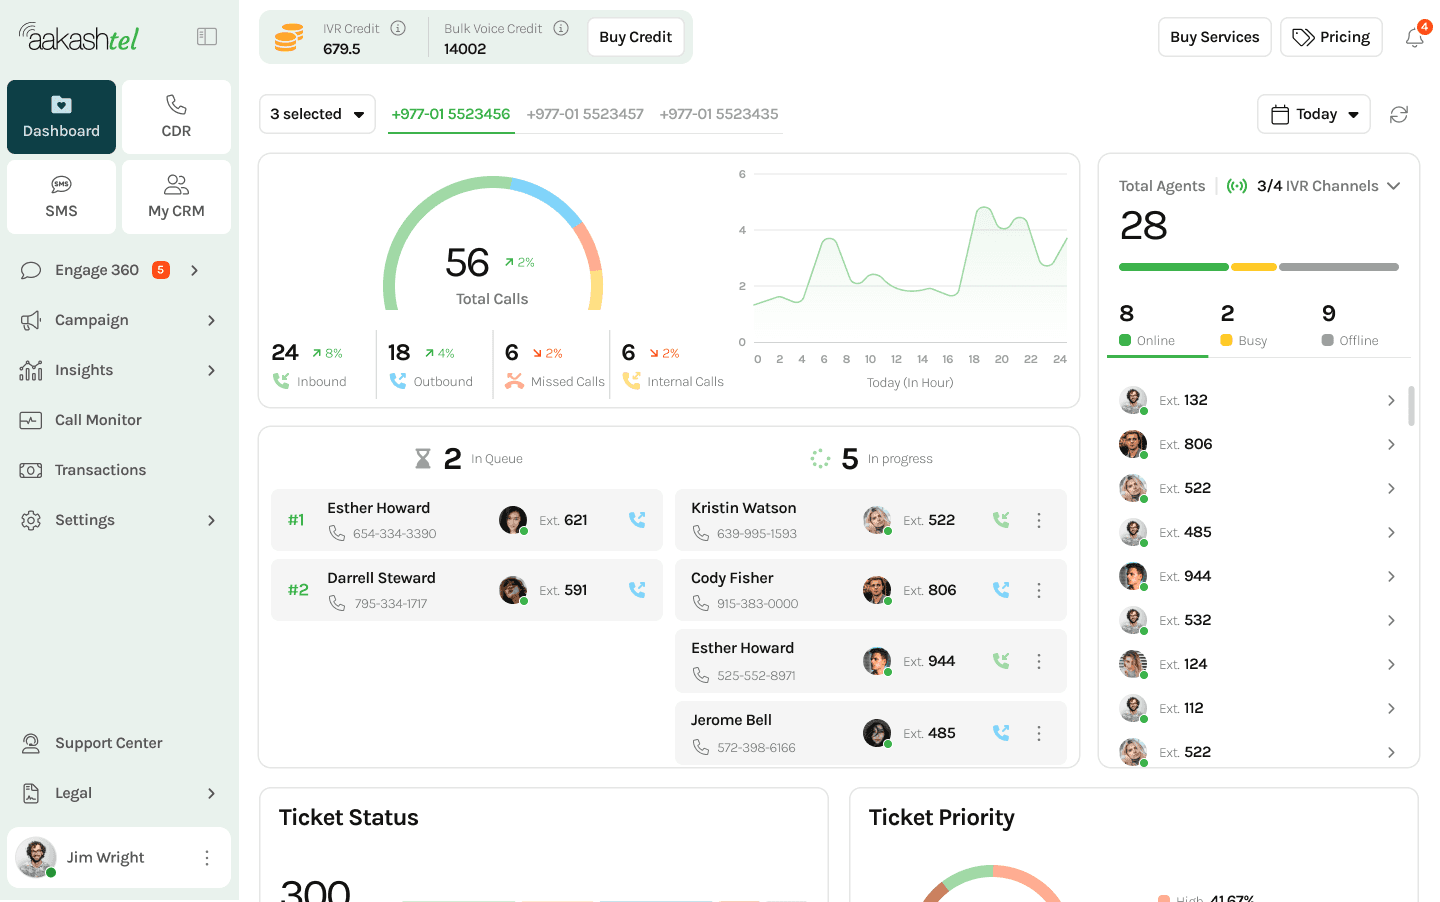Click call icon in Jerome Bell row
Screen dimensions: 1440x902
click(x=1001, y=733)
